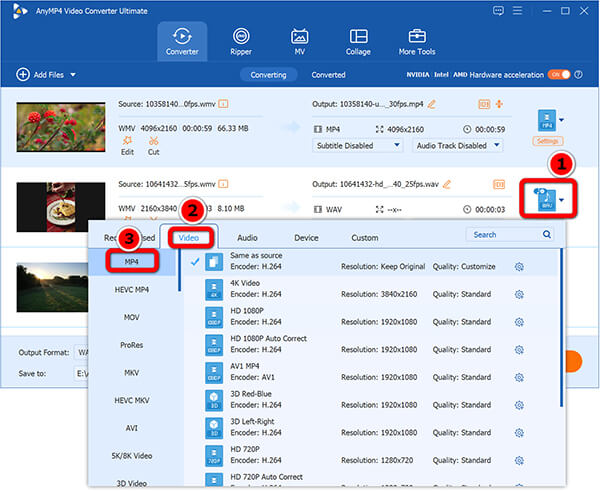600x491 pixels.
Task: Open the Converter tab
Action: pyautogui.click(x=182, y=42)
